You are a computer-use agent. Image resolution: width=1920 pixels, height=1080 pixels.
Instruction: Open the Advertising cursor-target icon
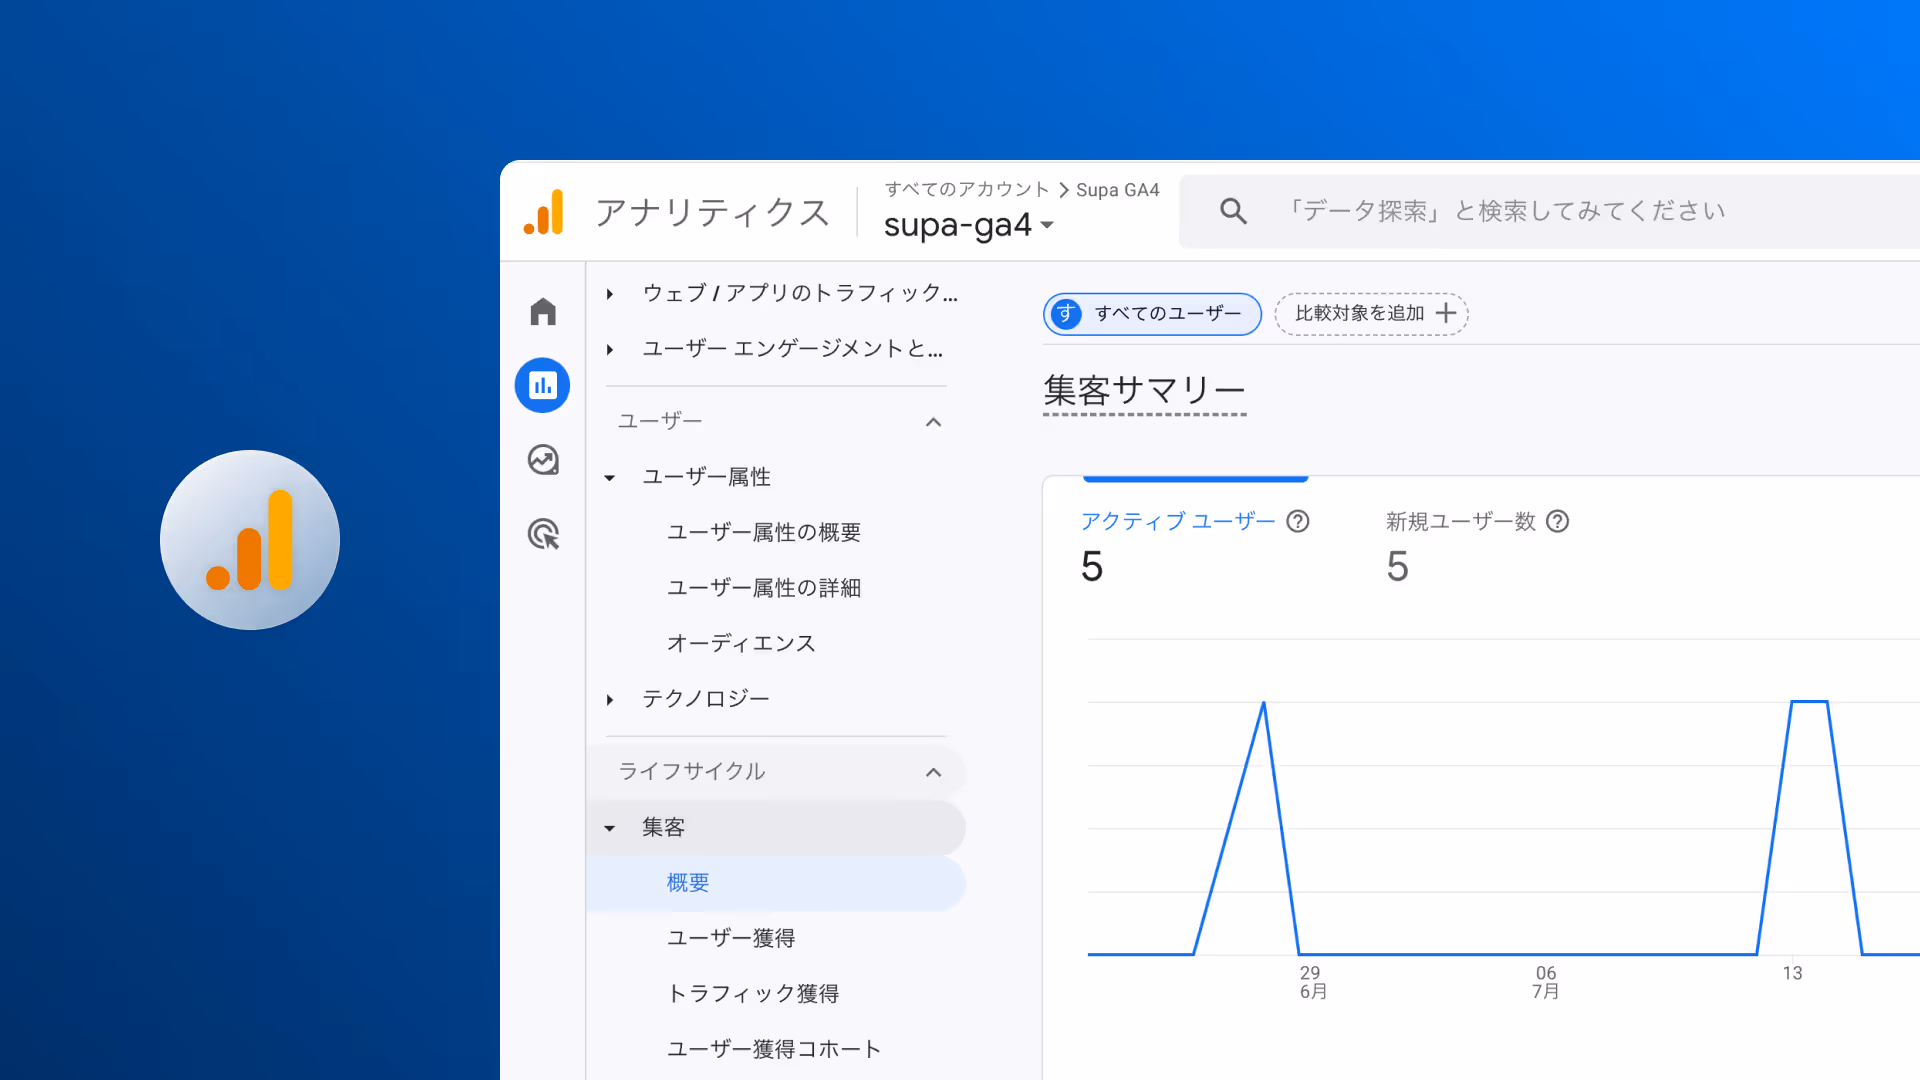point(543,534)
